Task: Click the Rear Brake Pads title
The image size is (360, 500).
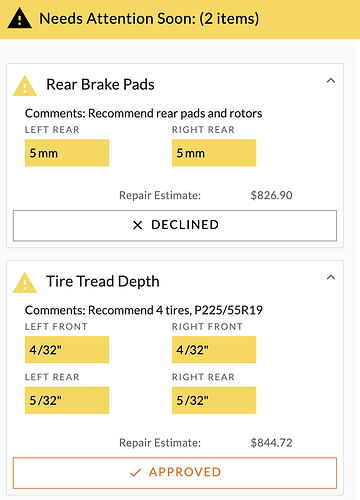Action: tap(100, 85)
